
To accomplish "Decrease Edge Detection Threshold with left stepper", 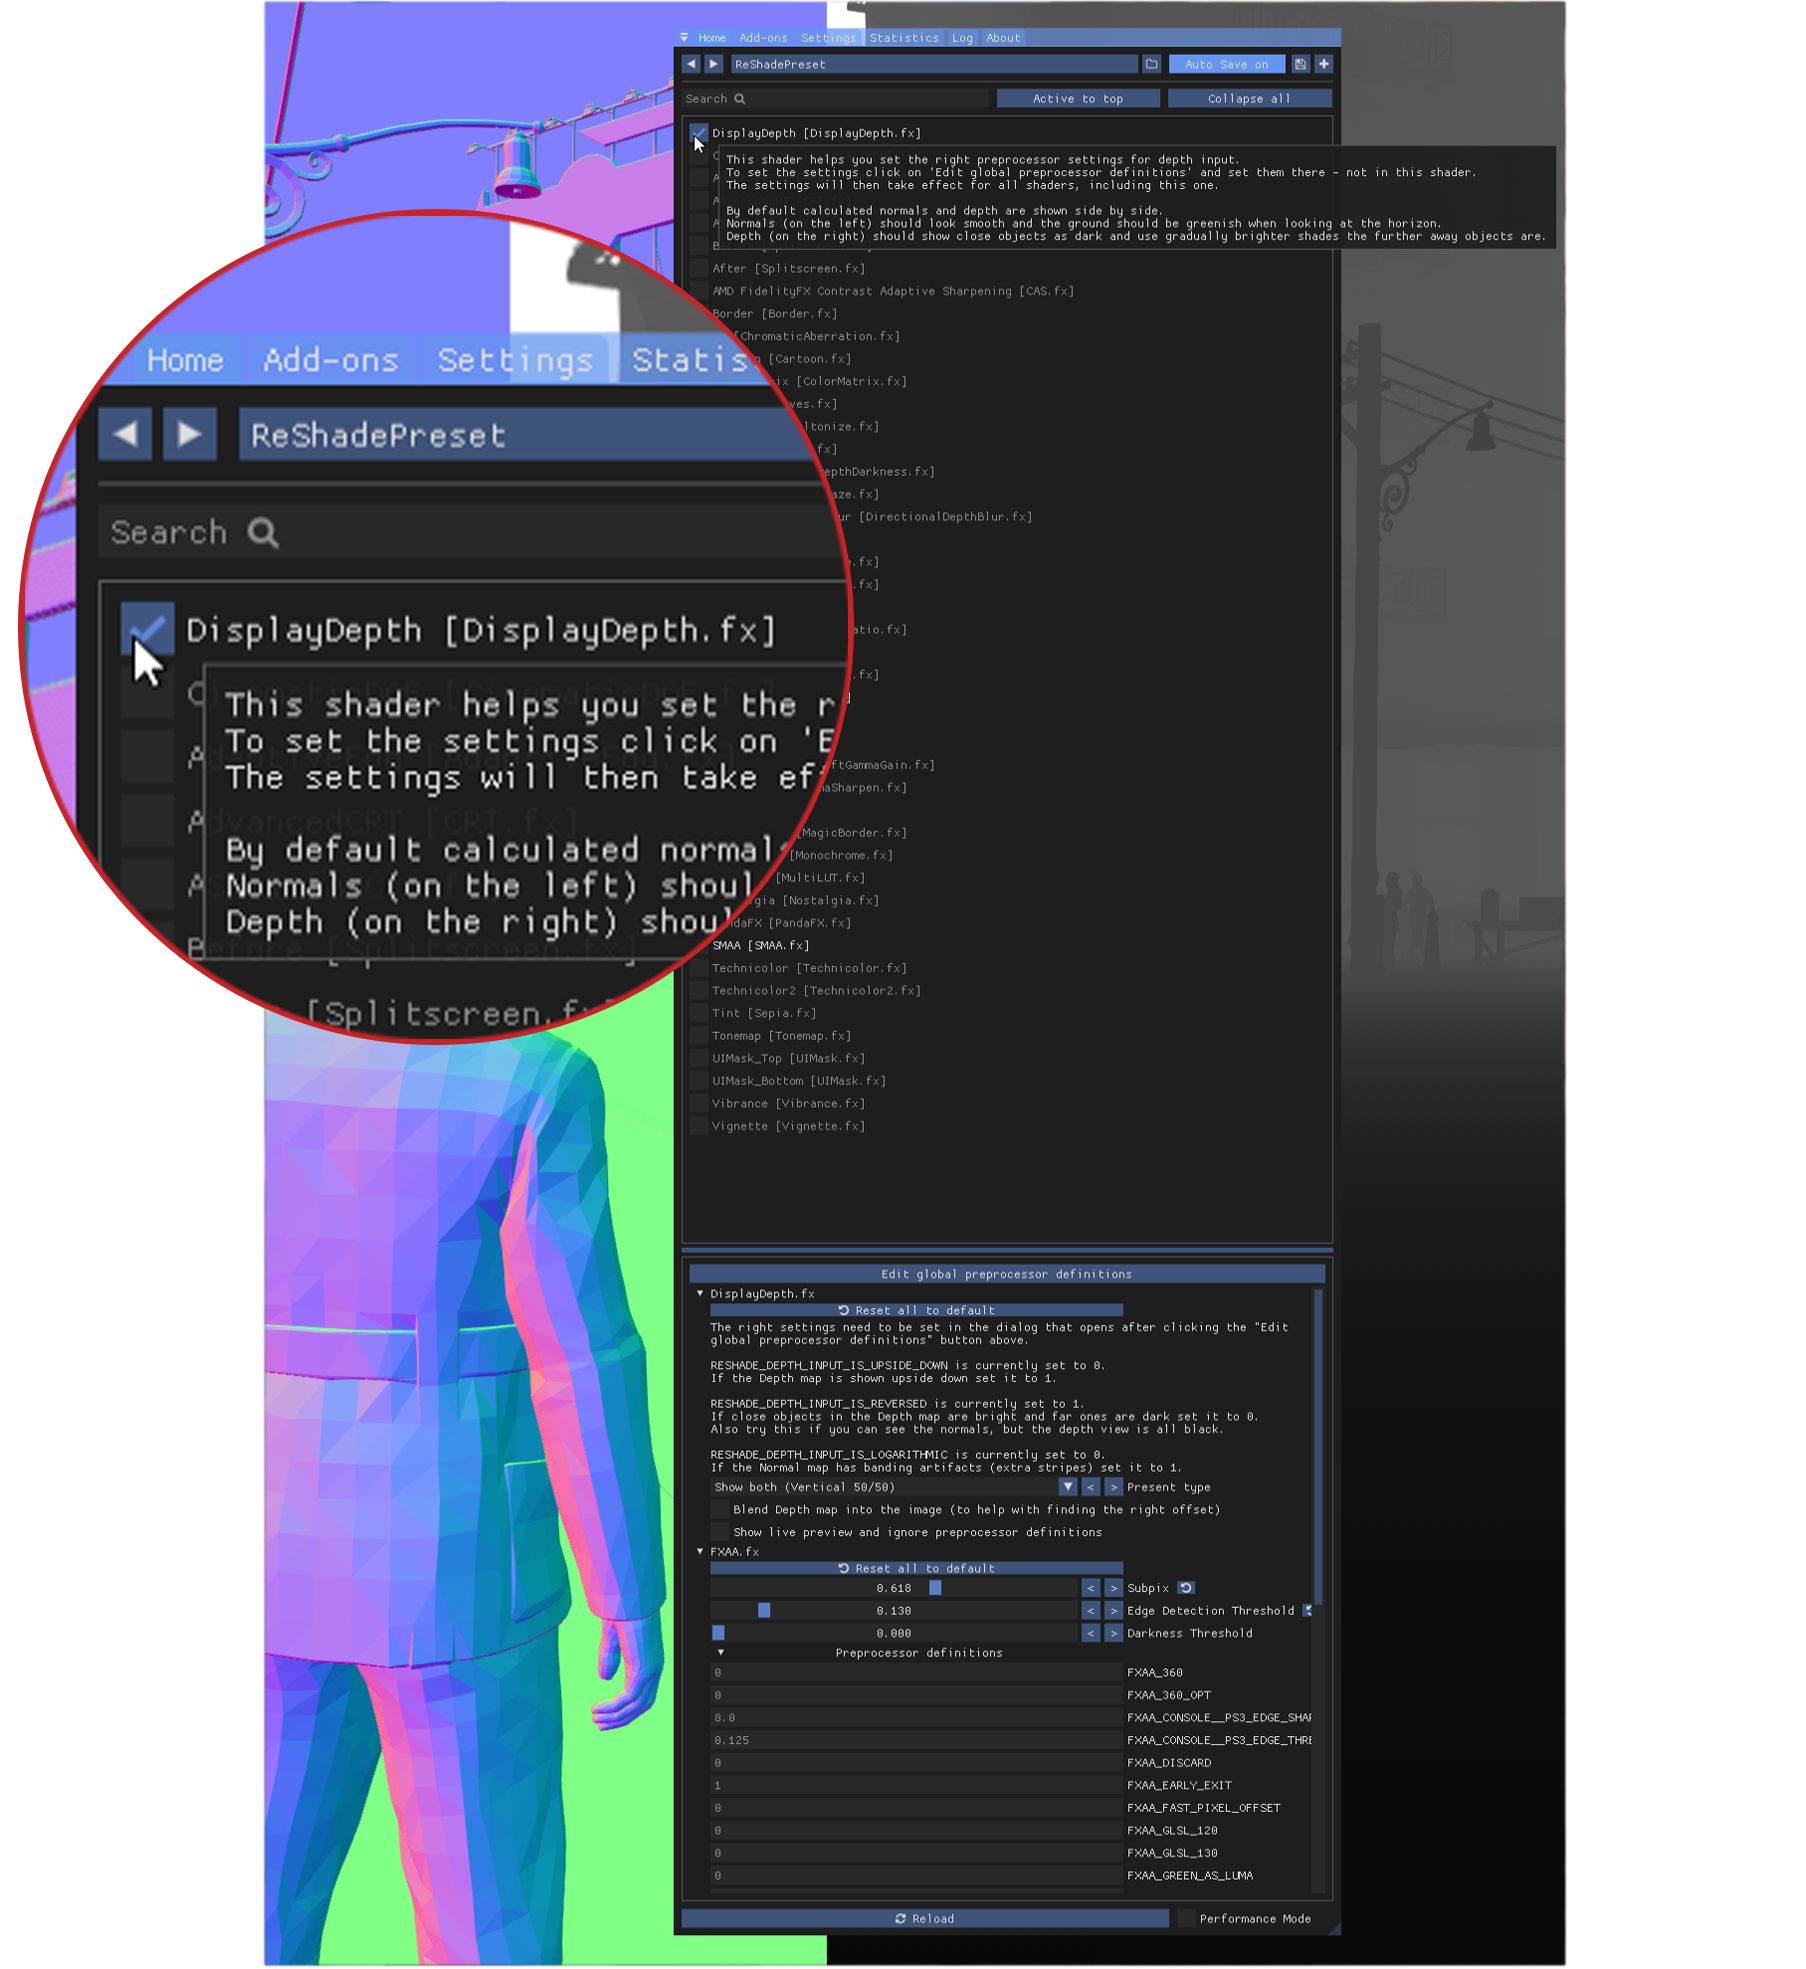I will click(1091, 1611).
